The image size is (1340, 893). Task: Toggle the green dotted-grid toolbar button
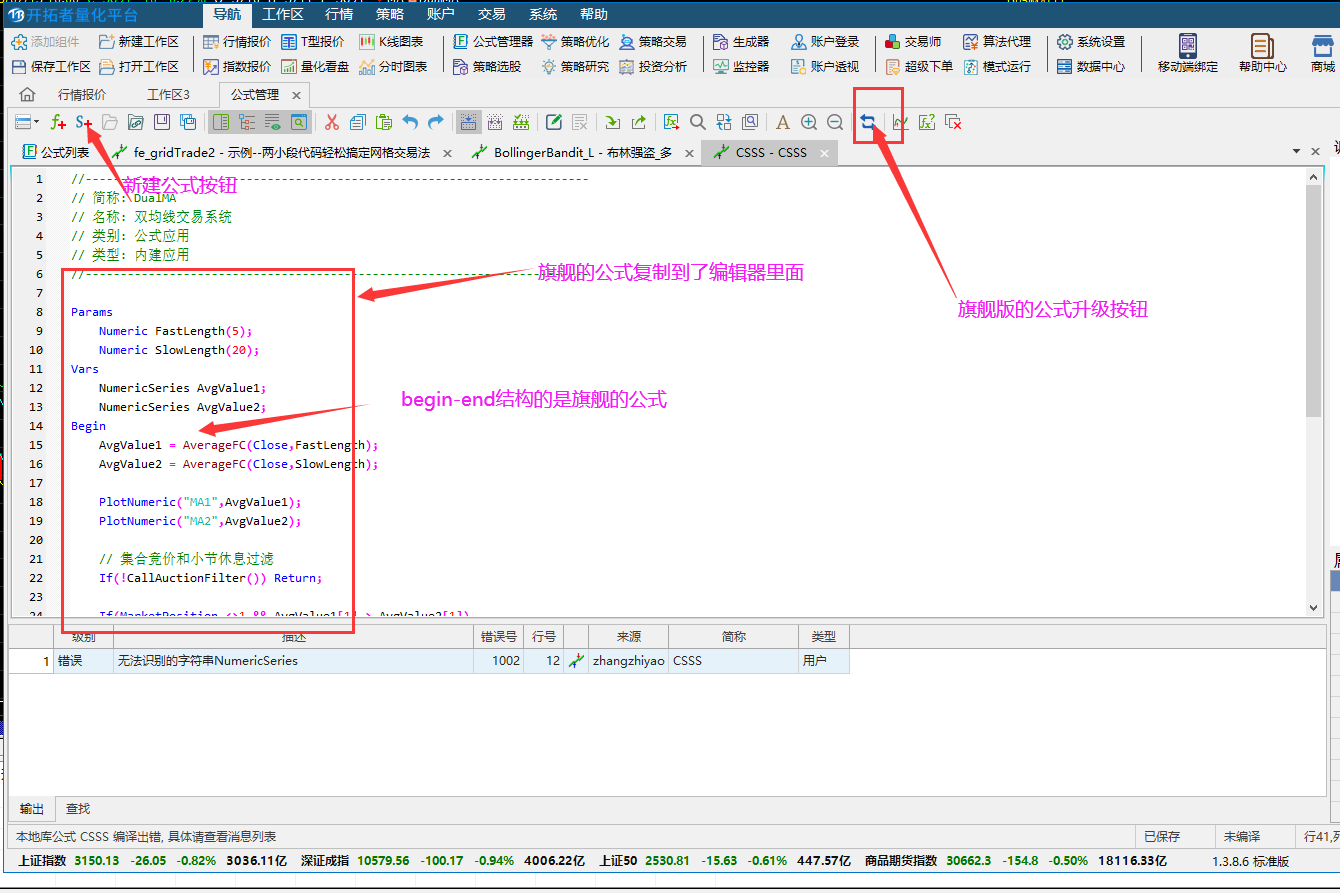[x=521, y=122]
